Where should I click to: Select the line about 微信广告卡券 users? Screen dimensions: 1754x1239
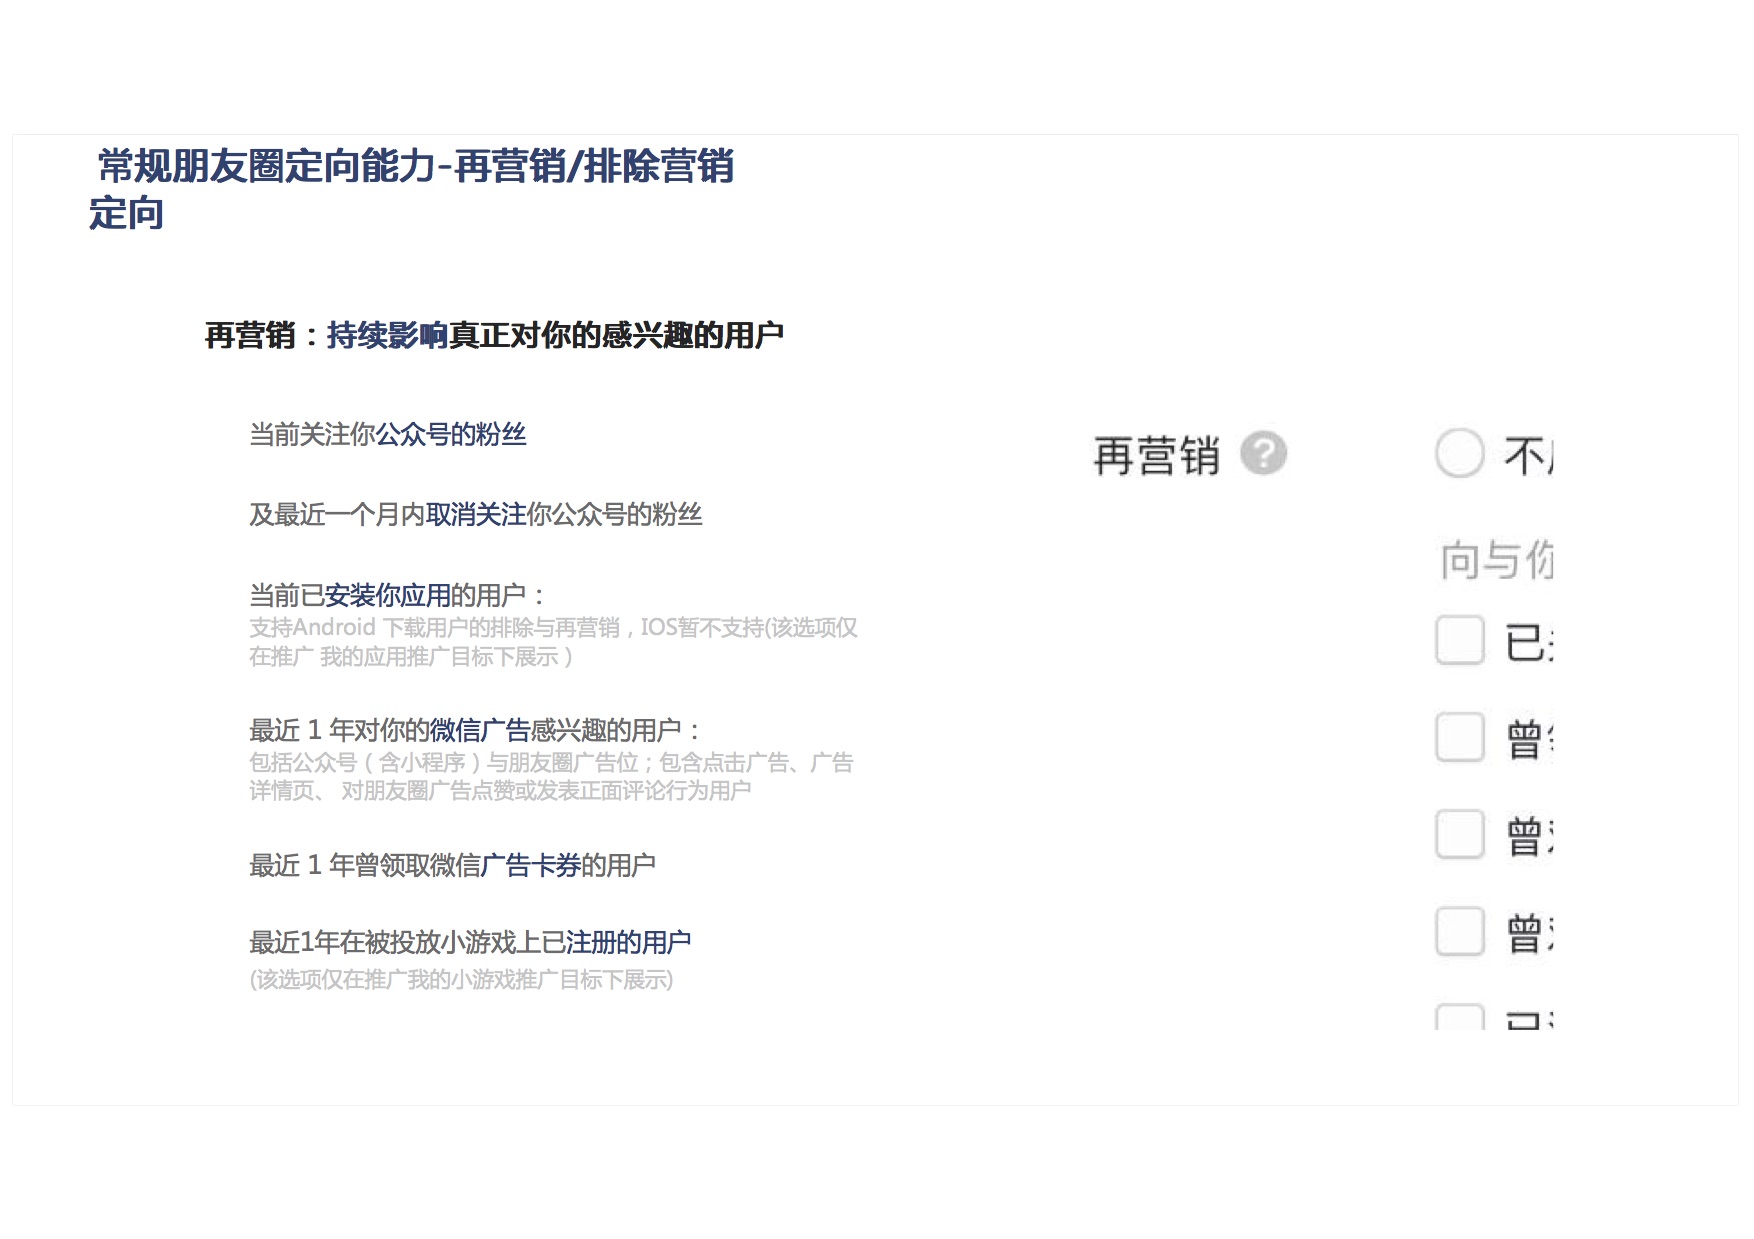point(452,865)
